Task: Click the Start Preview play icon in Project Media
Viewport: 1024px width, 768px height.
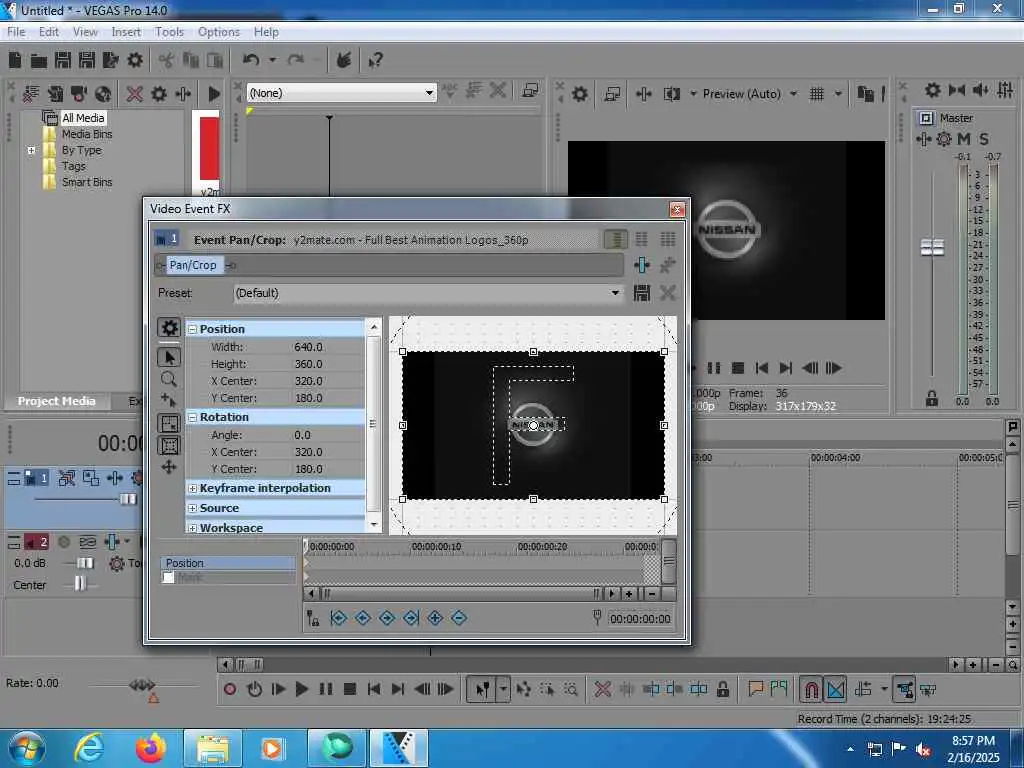Action: pos(214,94)
